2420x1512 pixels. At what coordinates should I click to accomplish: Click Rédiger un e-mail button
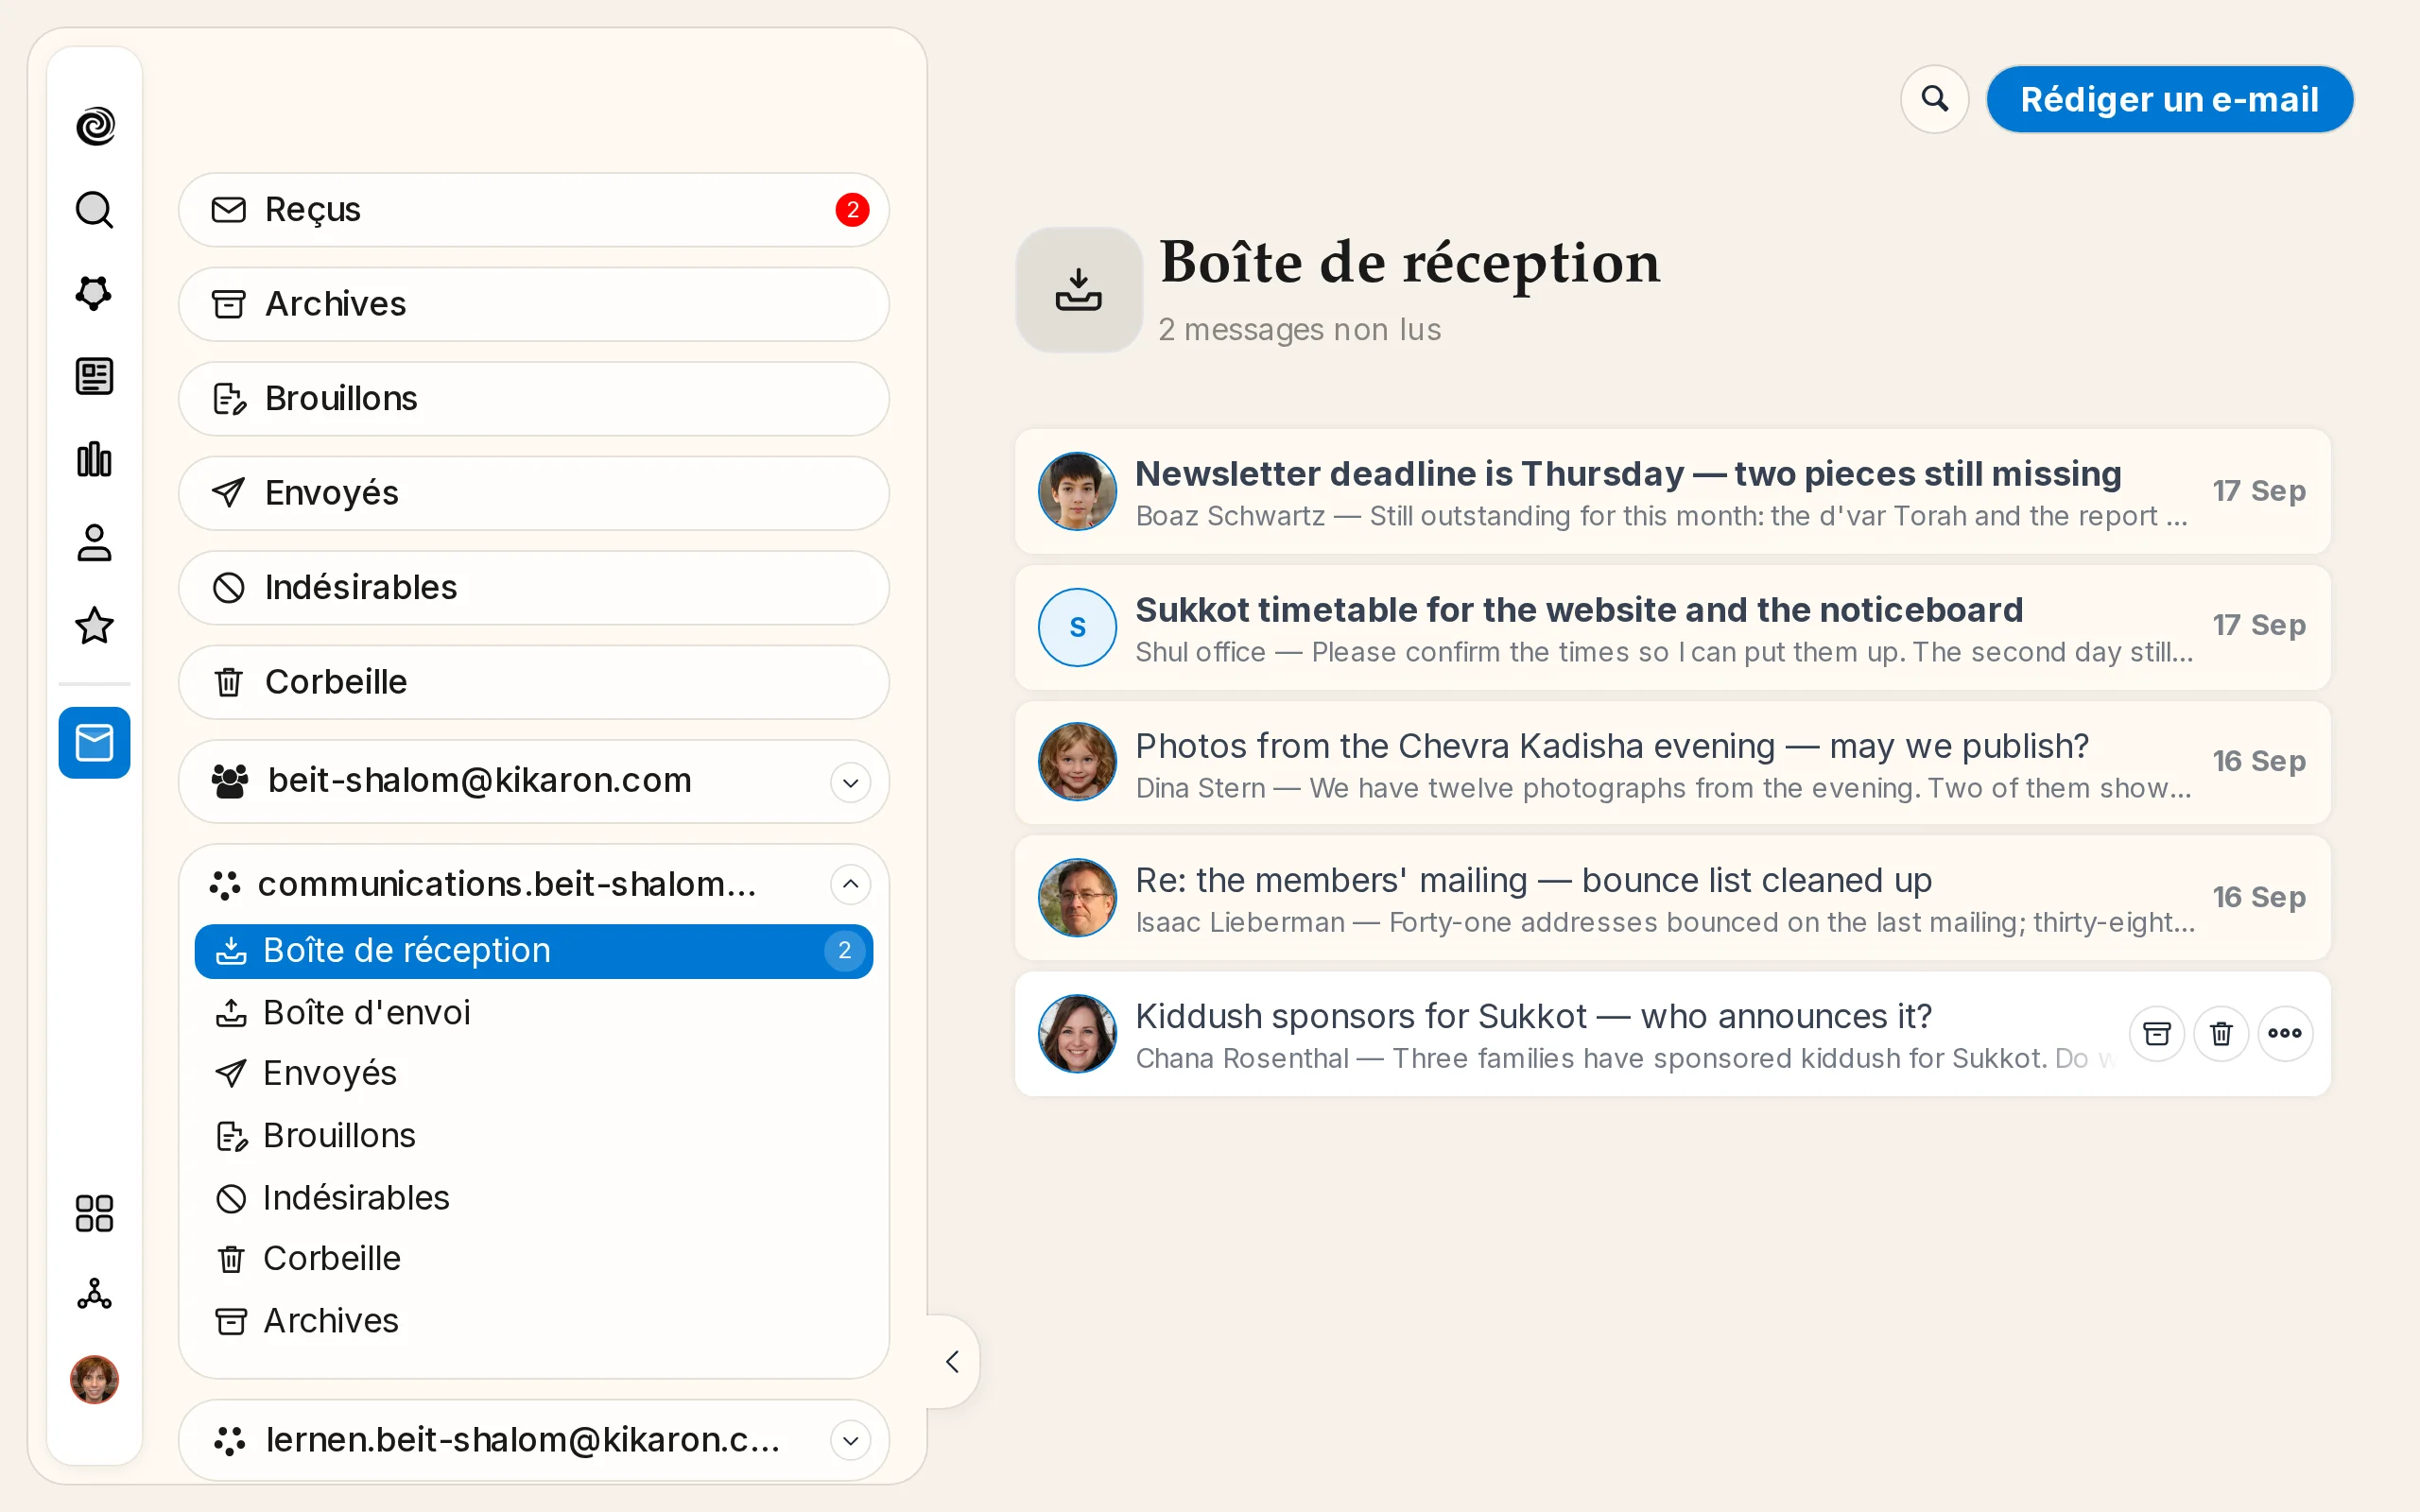[2169, 99]
